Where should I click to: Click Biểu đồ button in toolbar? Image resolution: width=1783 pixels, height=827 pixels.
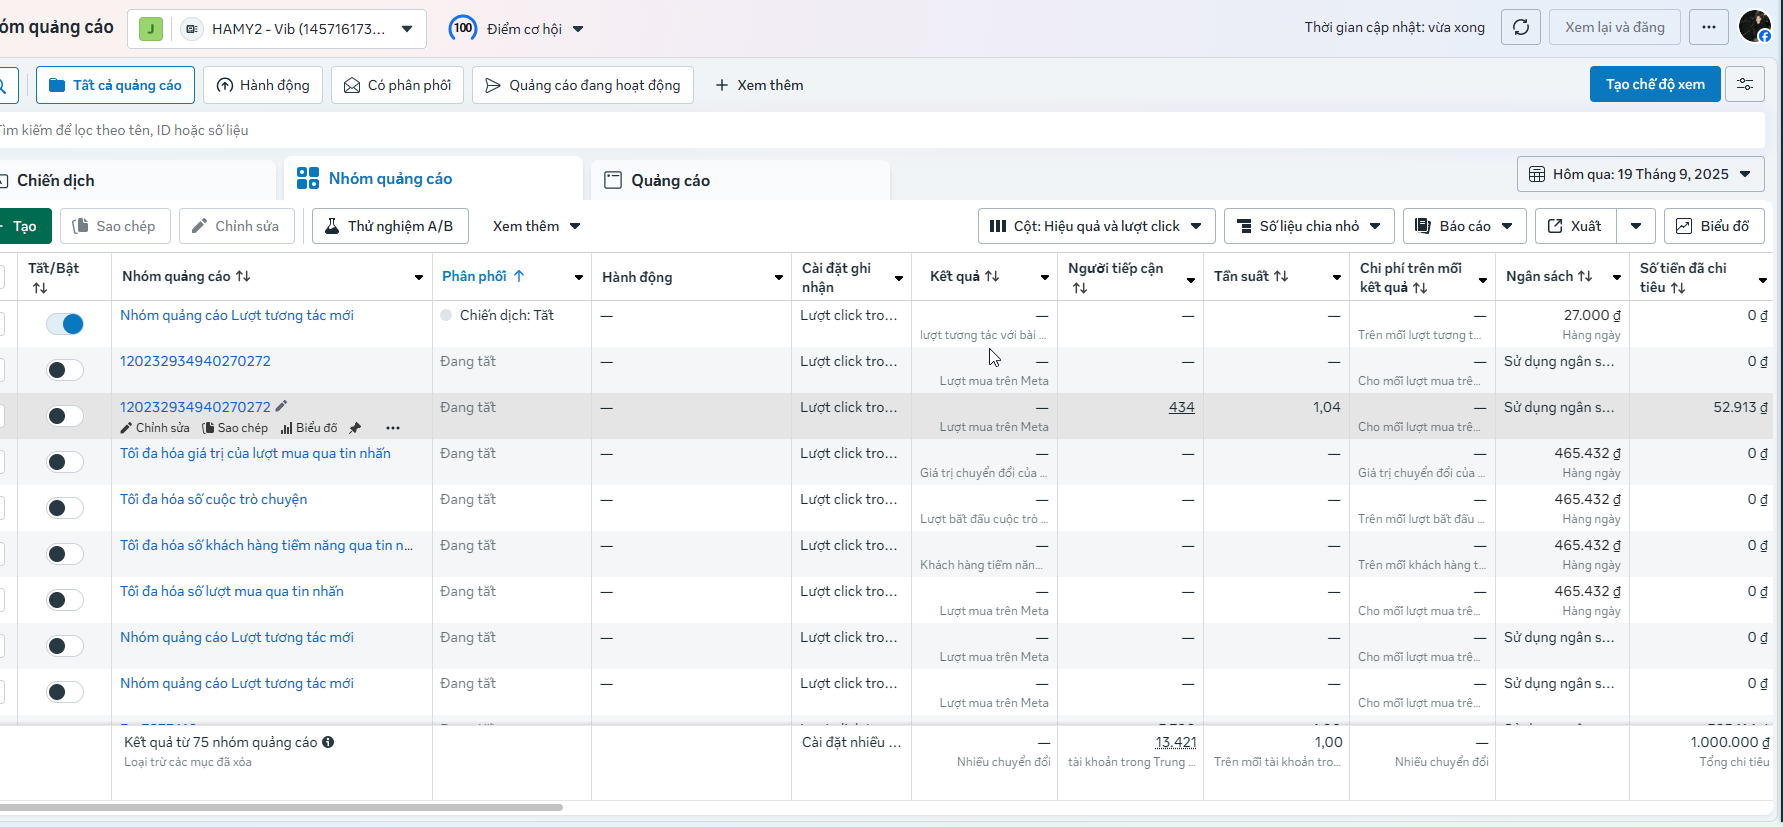point(1714,226)
